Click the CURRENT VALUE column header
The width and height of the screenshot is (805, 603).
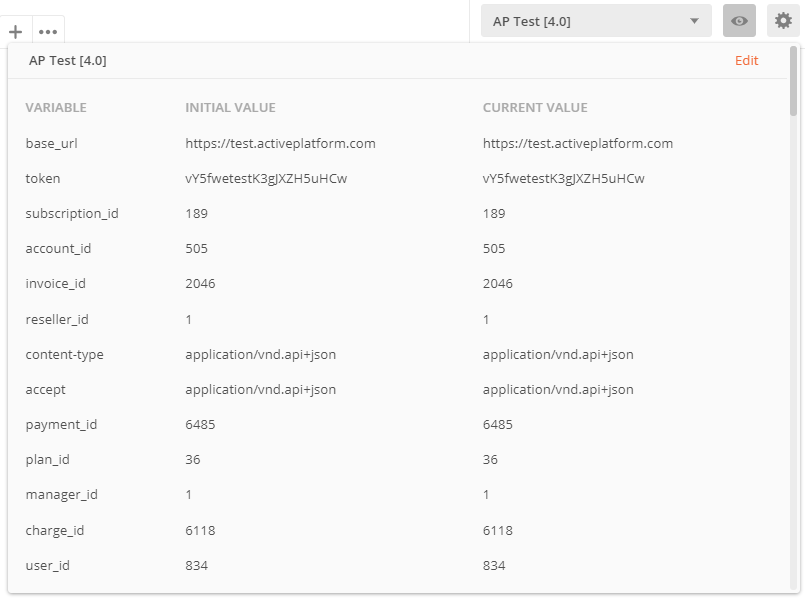535,107
